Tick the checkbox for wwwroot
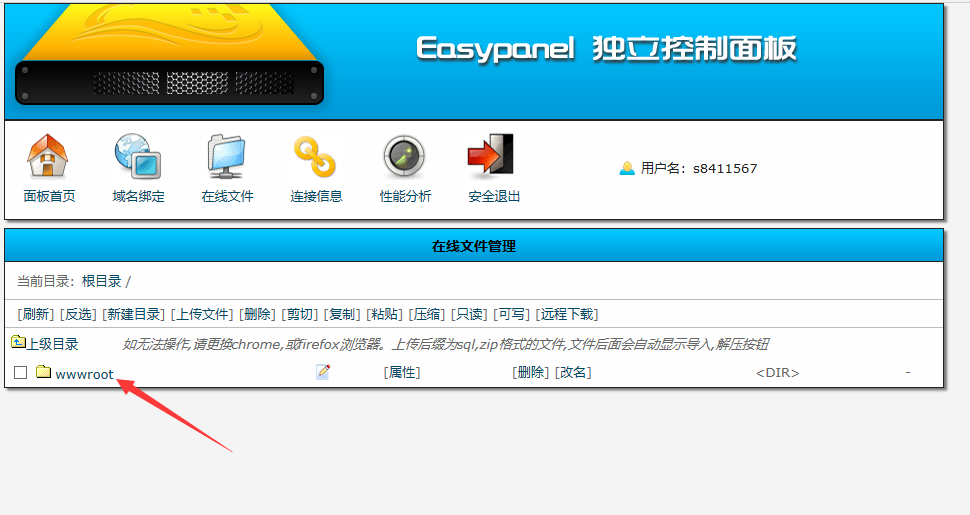The height and width of the screenshot is (515, 970). (x=20, y=372)
